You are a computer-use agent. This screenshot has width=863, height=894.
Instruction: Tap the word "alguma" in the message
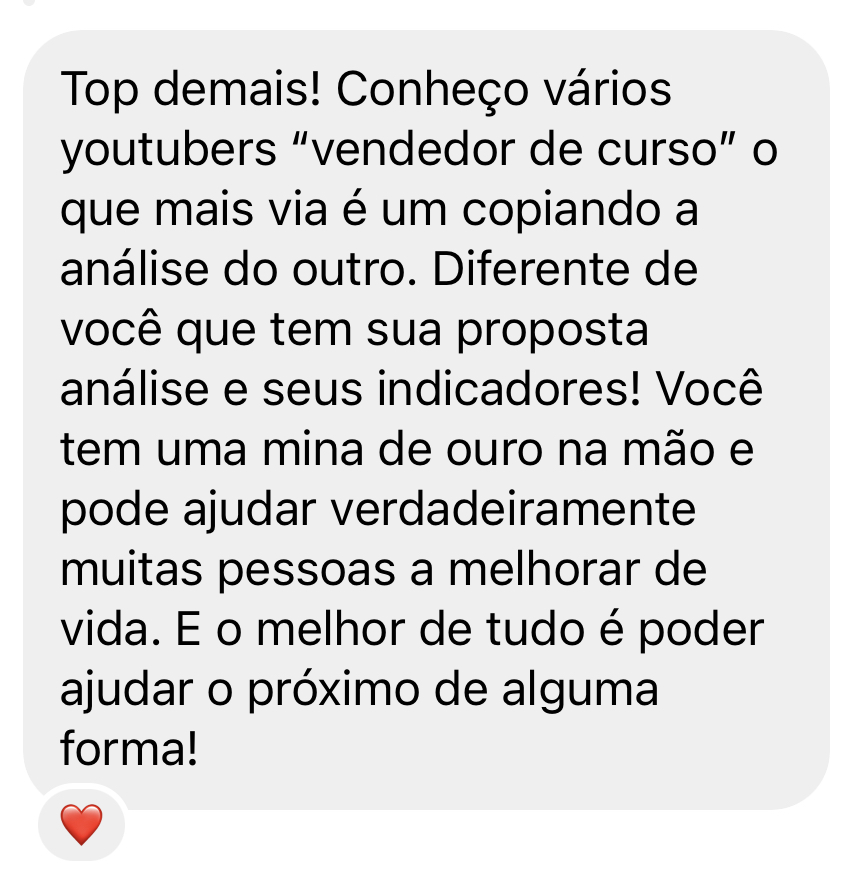[x=580, y=690]
